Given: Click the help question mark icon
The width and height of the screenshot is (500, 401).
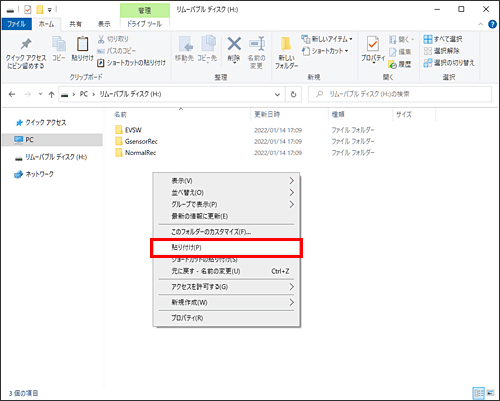Looking at the screenshot, I should click(492, 24).
